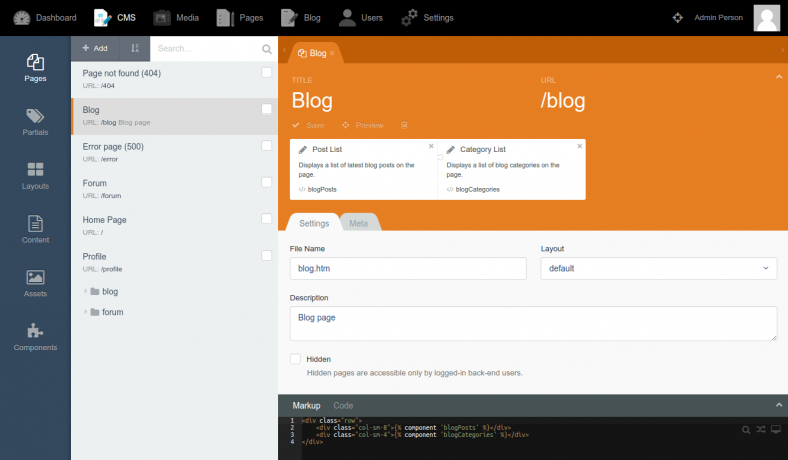The width and height of the screenshot is (788, 460).
Task: Click the sort order icon beside Add
Action: (135, 48)
